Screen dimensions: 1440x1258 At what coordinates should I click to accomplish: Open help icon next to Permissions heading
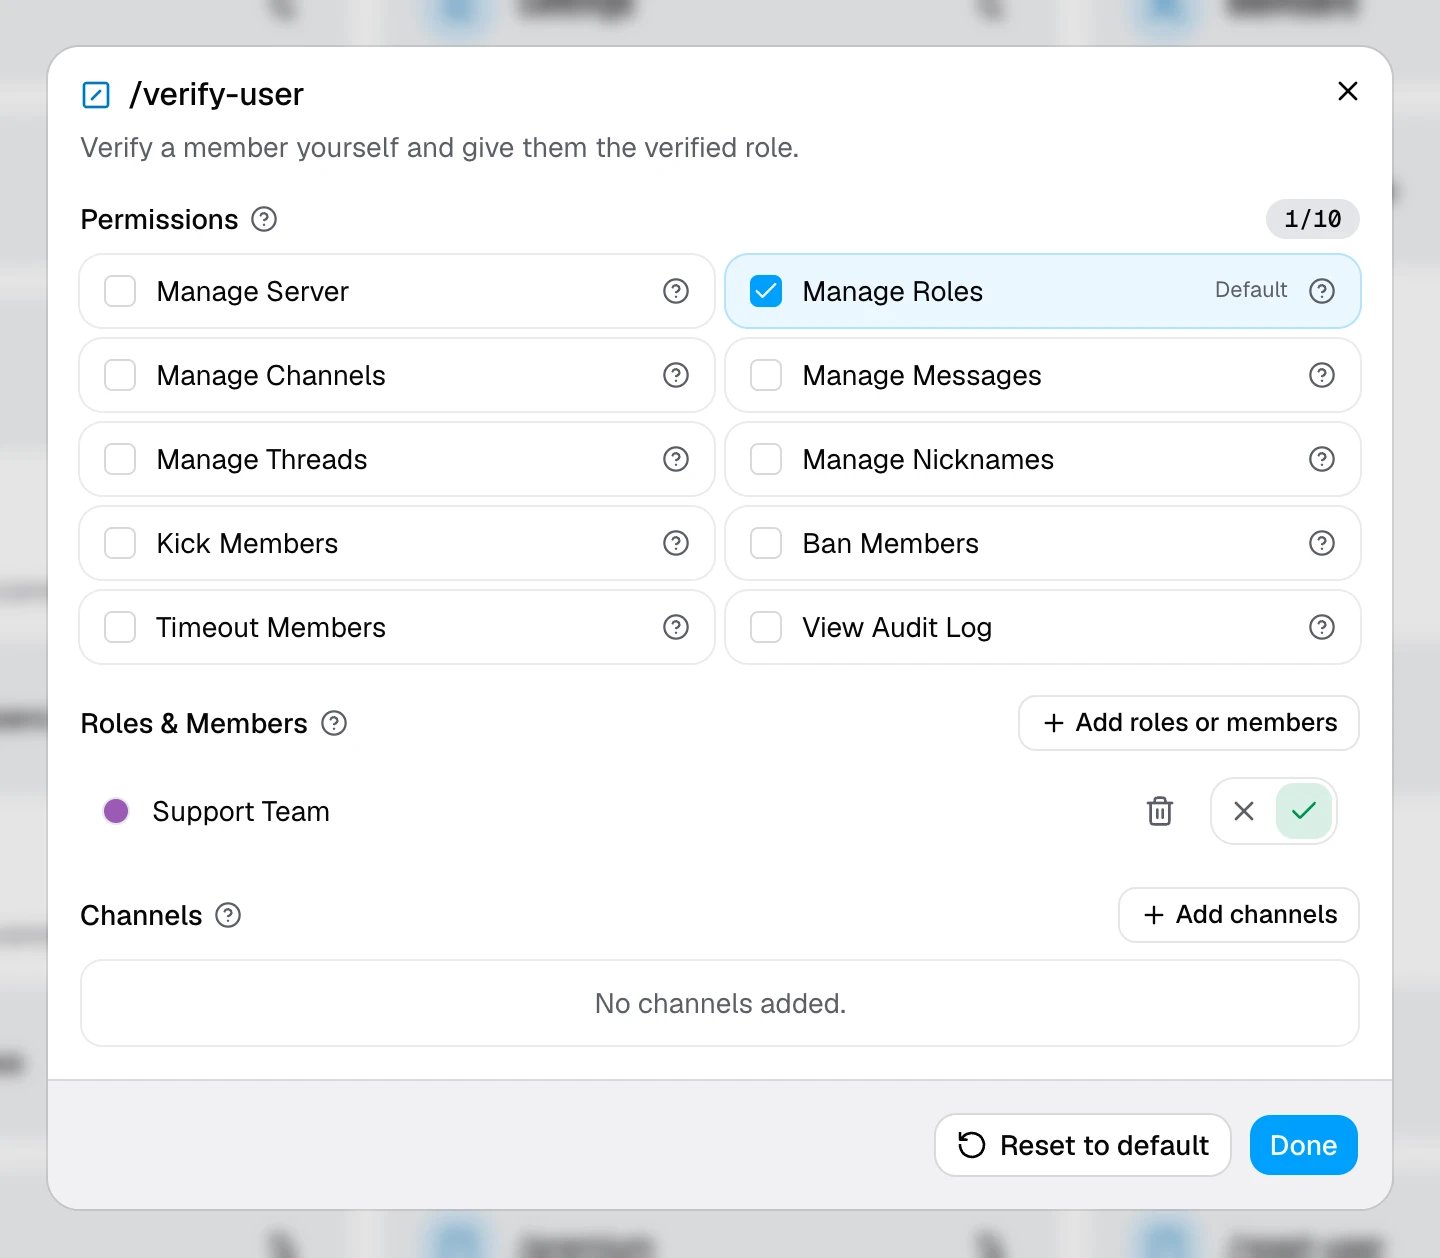[264, 219]
